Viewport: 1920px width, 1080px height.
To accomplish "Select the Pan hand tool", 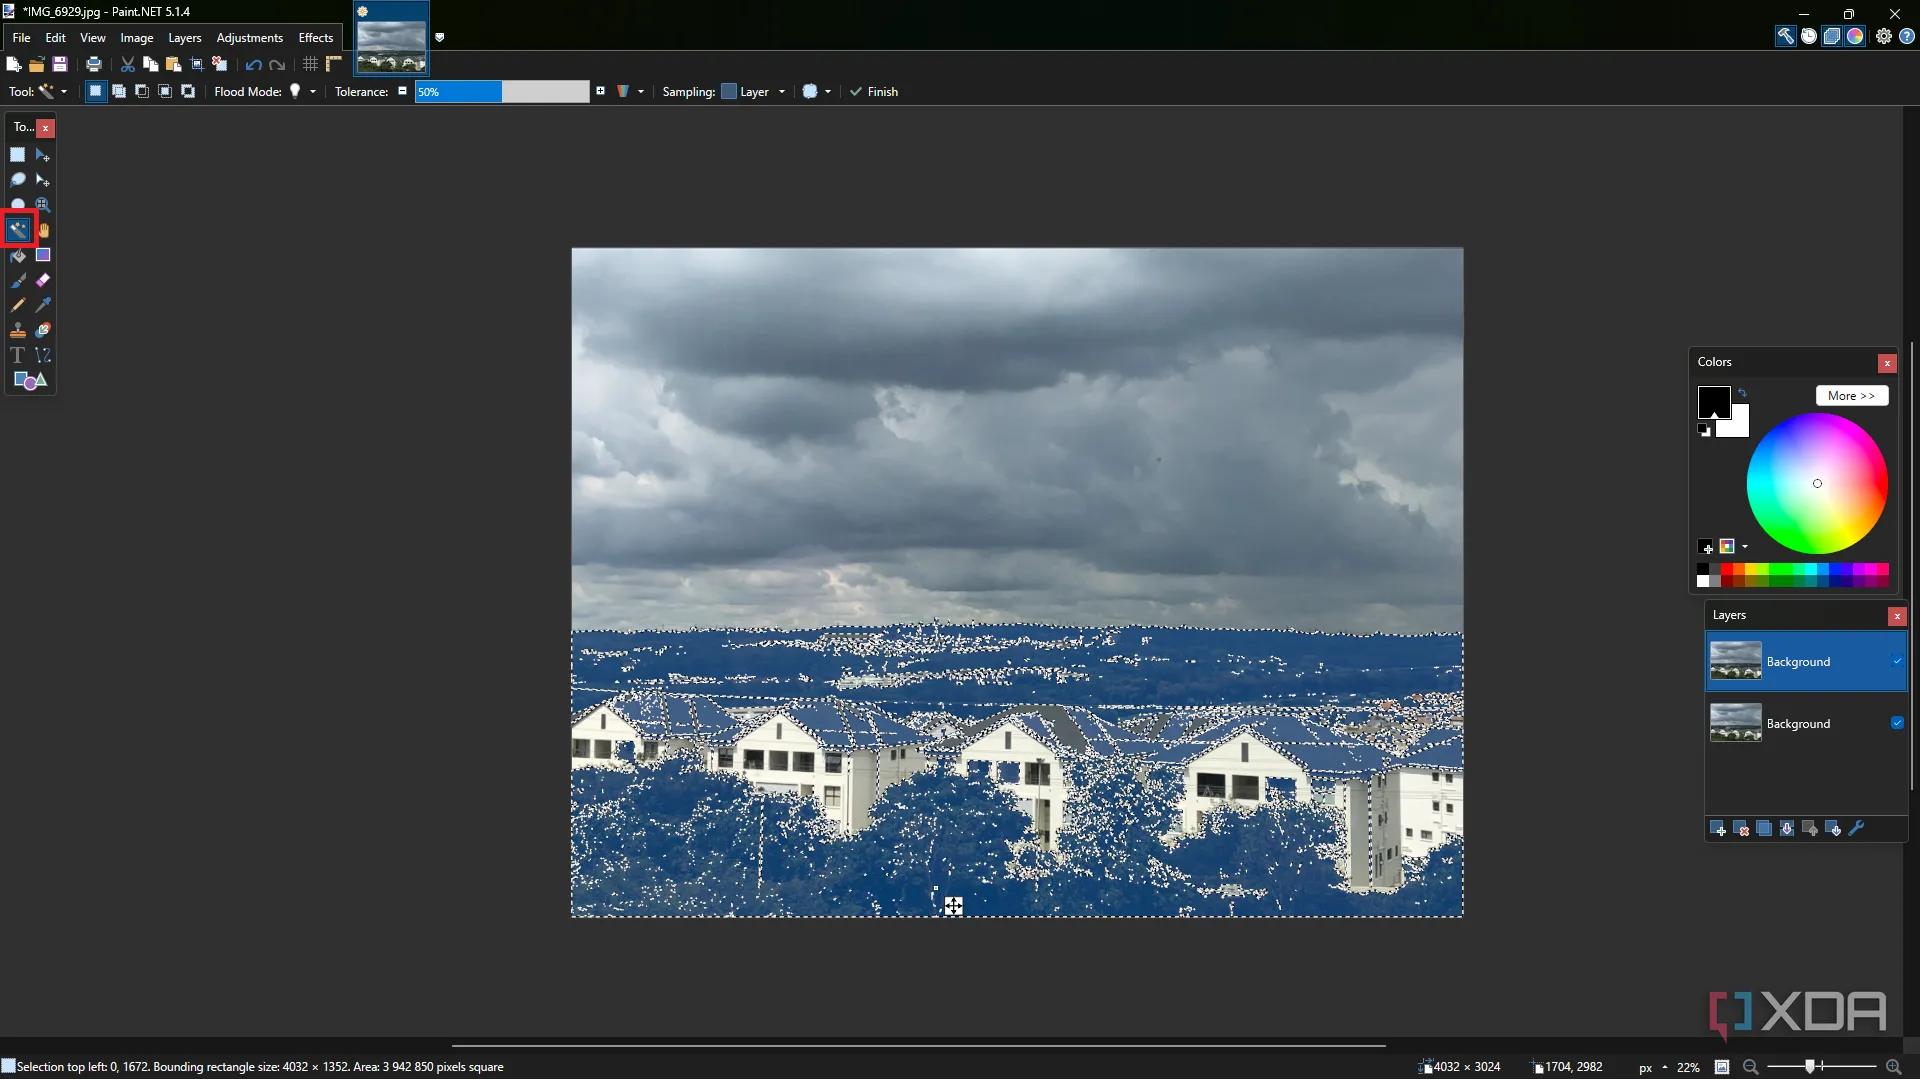I will click(43, 230).
